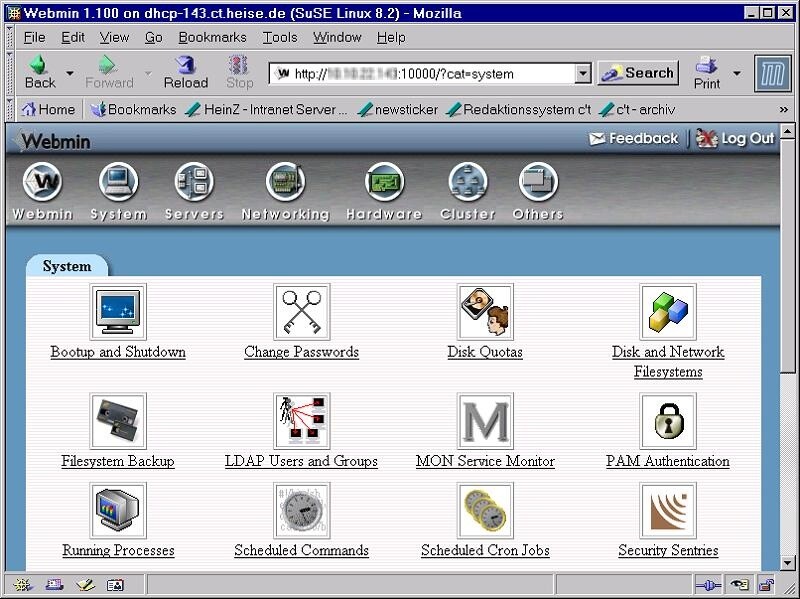Open the Cluster category icon

click(x=466, y=184)
